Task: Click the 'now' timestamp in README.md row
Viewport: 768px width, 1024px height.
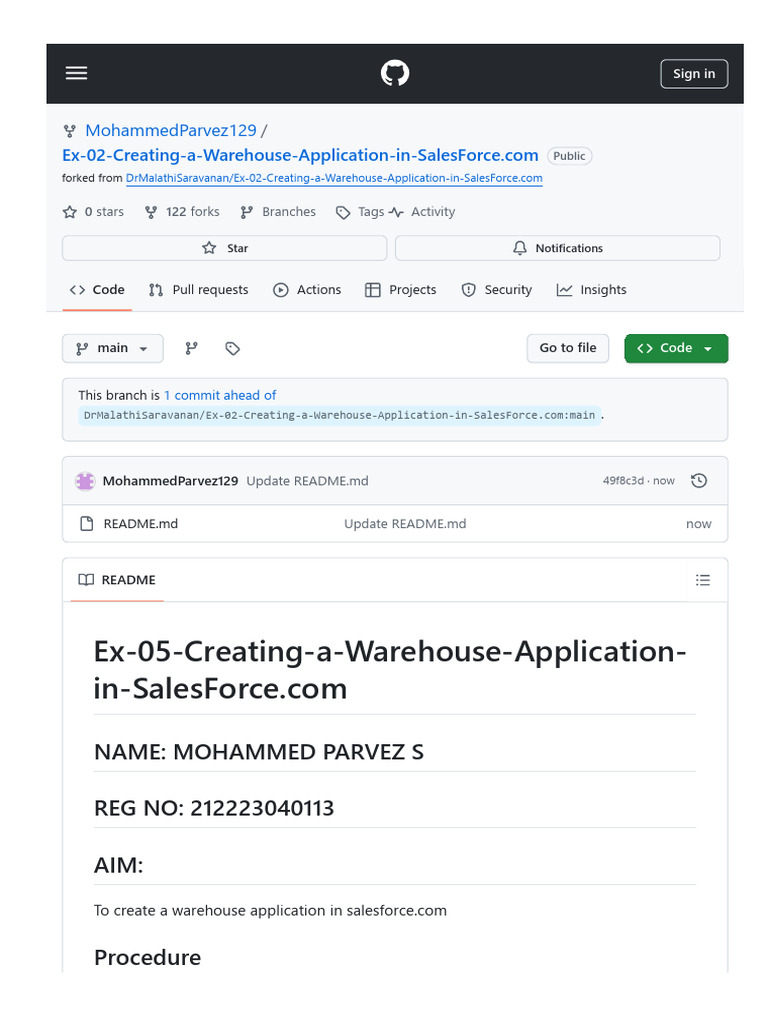Action: coord(699,524)
